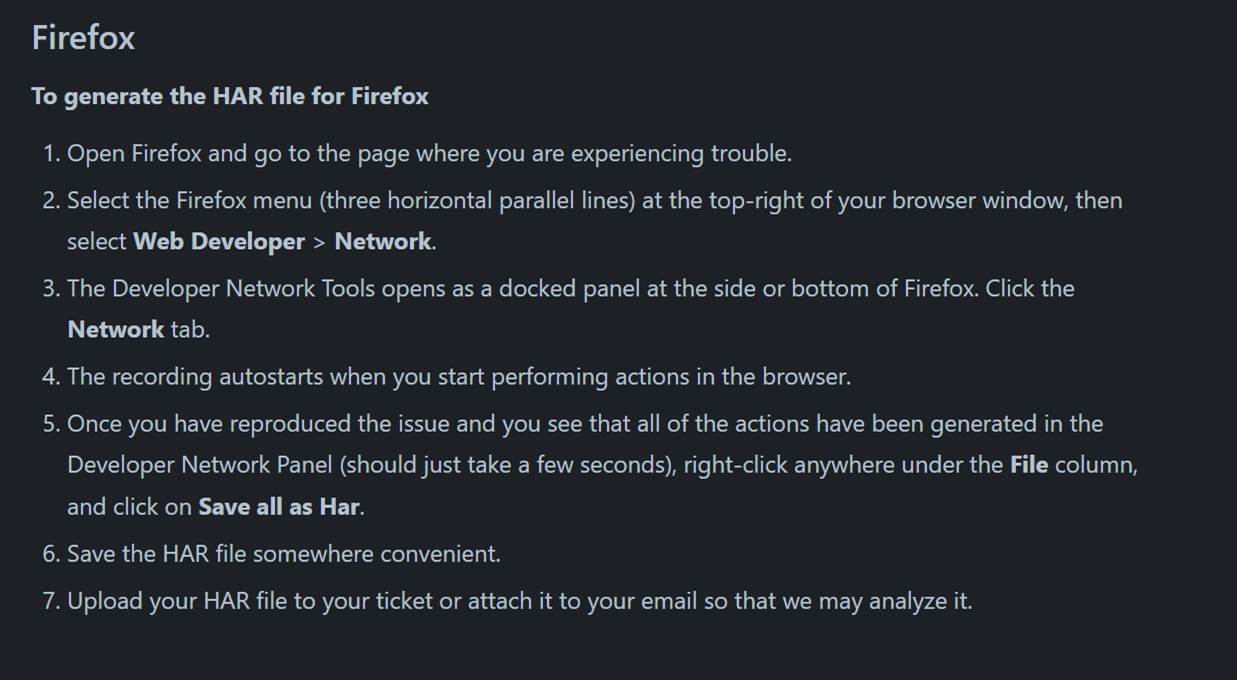Click the "attach it to your email" phrase
This screenshot has width=1237, height=680.
point(571,601)
